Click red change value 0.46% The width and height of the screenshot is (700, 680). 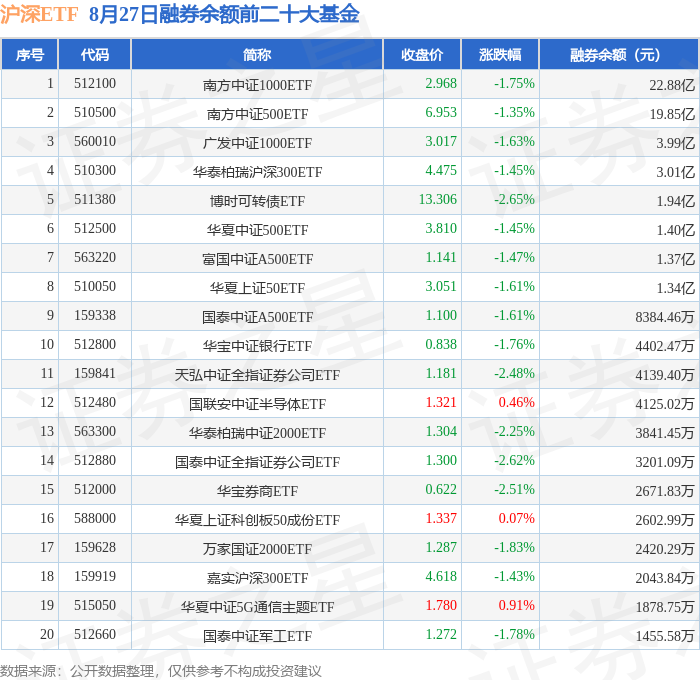coord(516,403)
